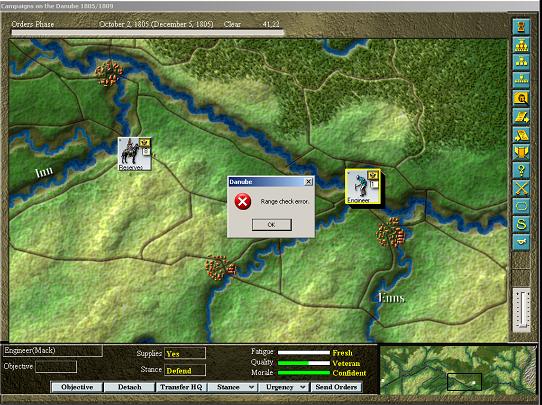Click the town at the northwest river bend
The image size is (542, 405).
[x=109, y=73]
